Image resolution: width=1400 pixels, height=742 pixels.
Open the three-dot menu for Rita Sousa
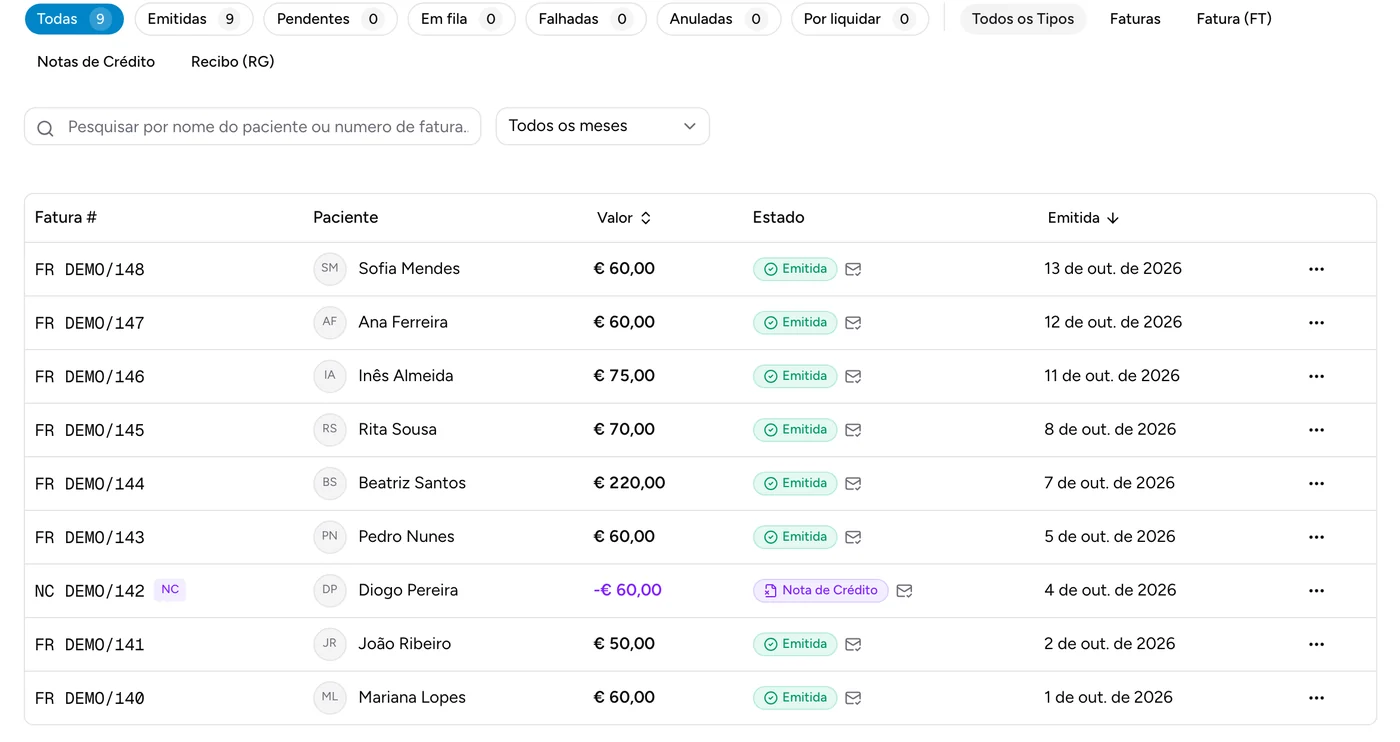(1316, 430)
